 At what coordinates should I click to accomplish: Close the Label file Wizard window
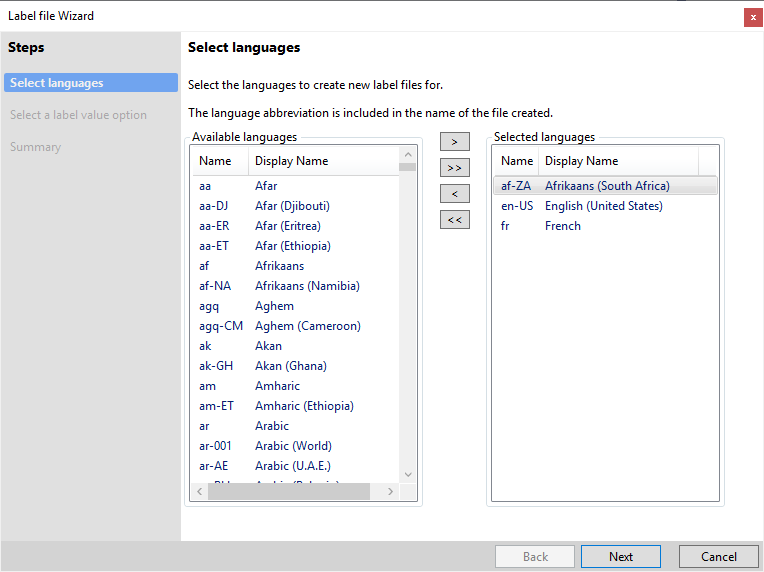(x=752, y=17)
